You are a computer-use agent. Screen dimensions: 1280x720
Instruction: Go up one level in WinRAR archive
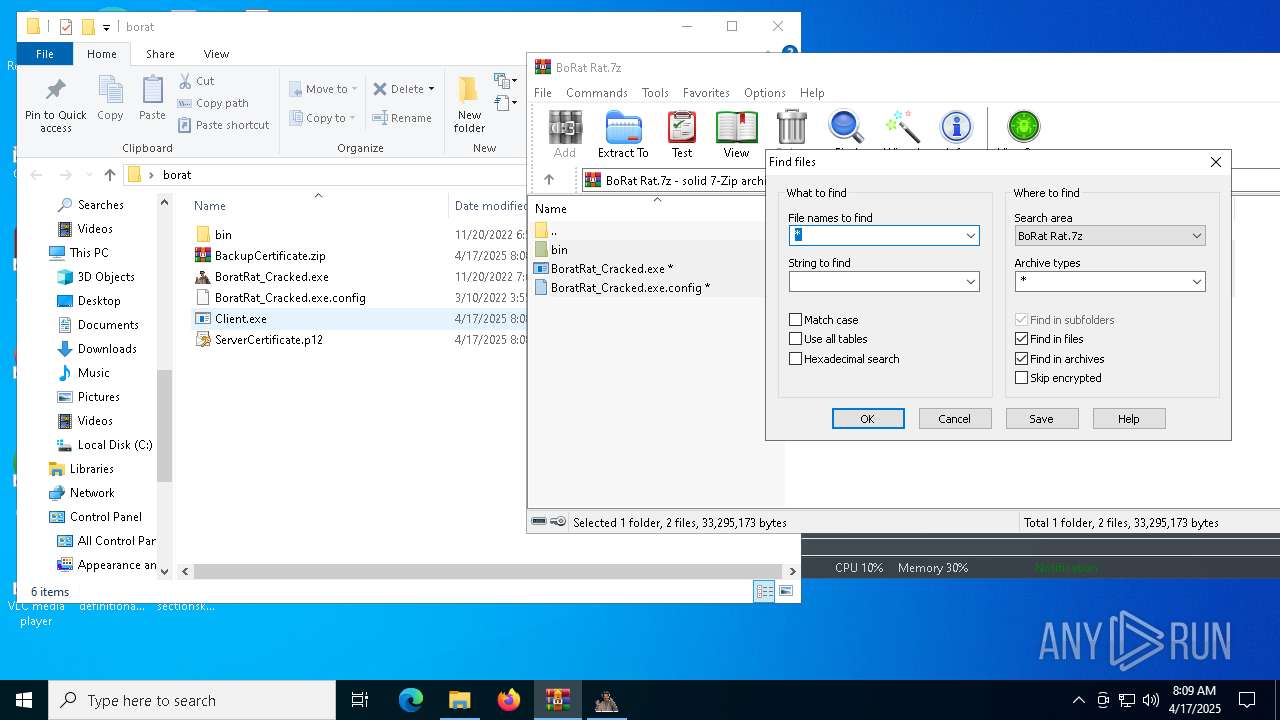pos(549,180)
